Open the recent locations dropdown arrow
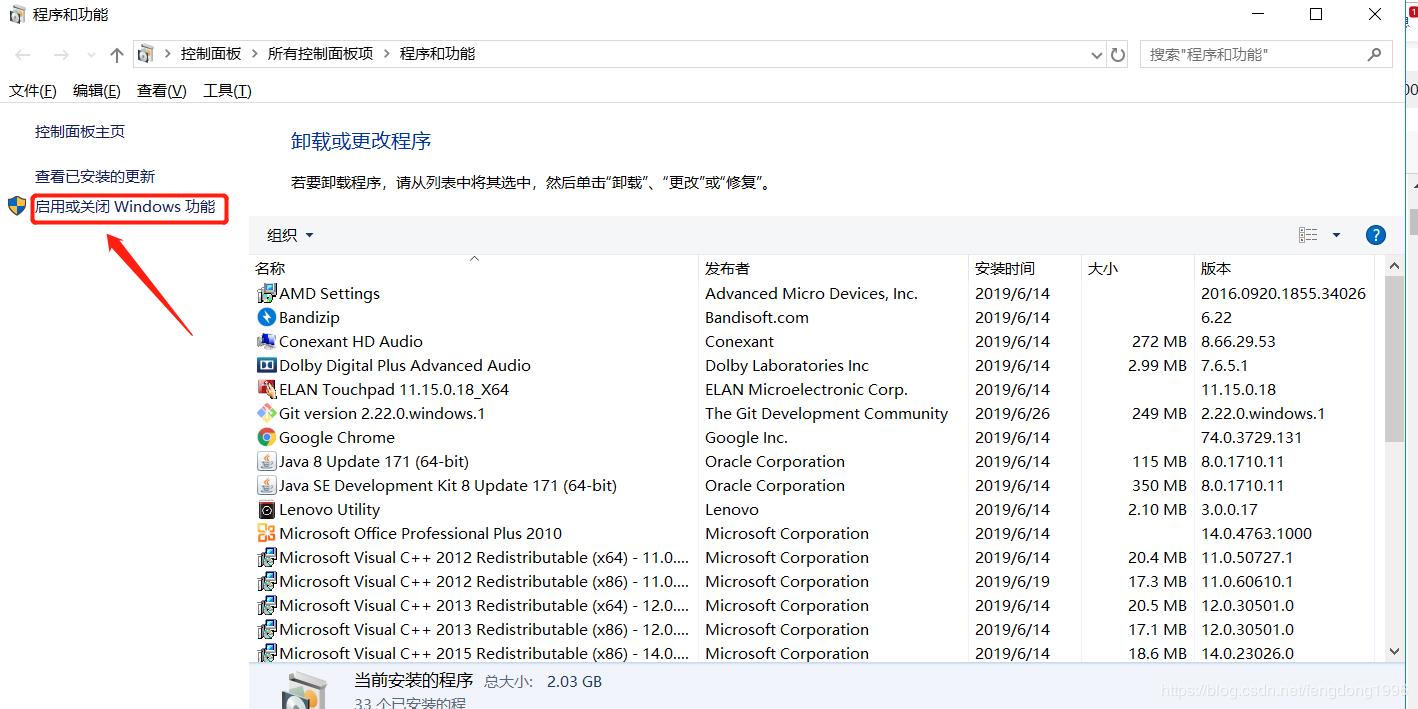The image size is (1418, 709). [x=91, y=55]
